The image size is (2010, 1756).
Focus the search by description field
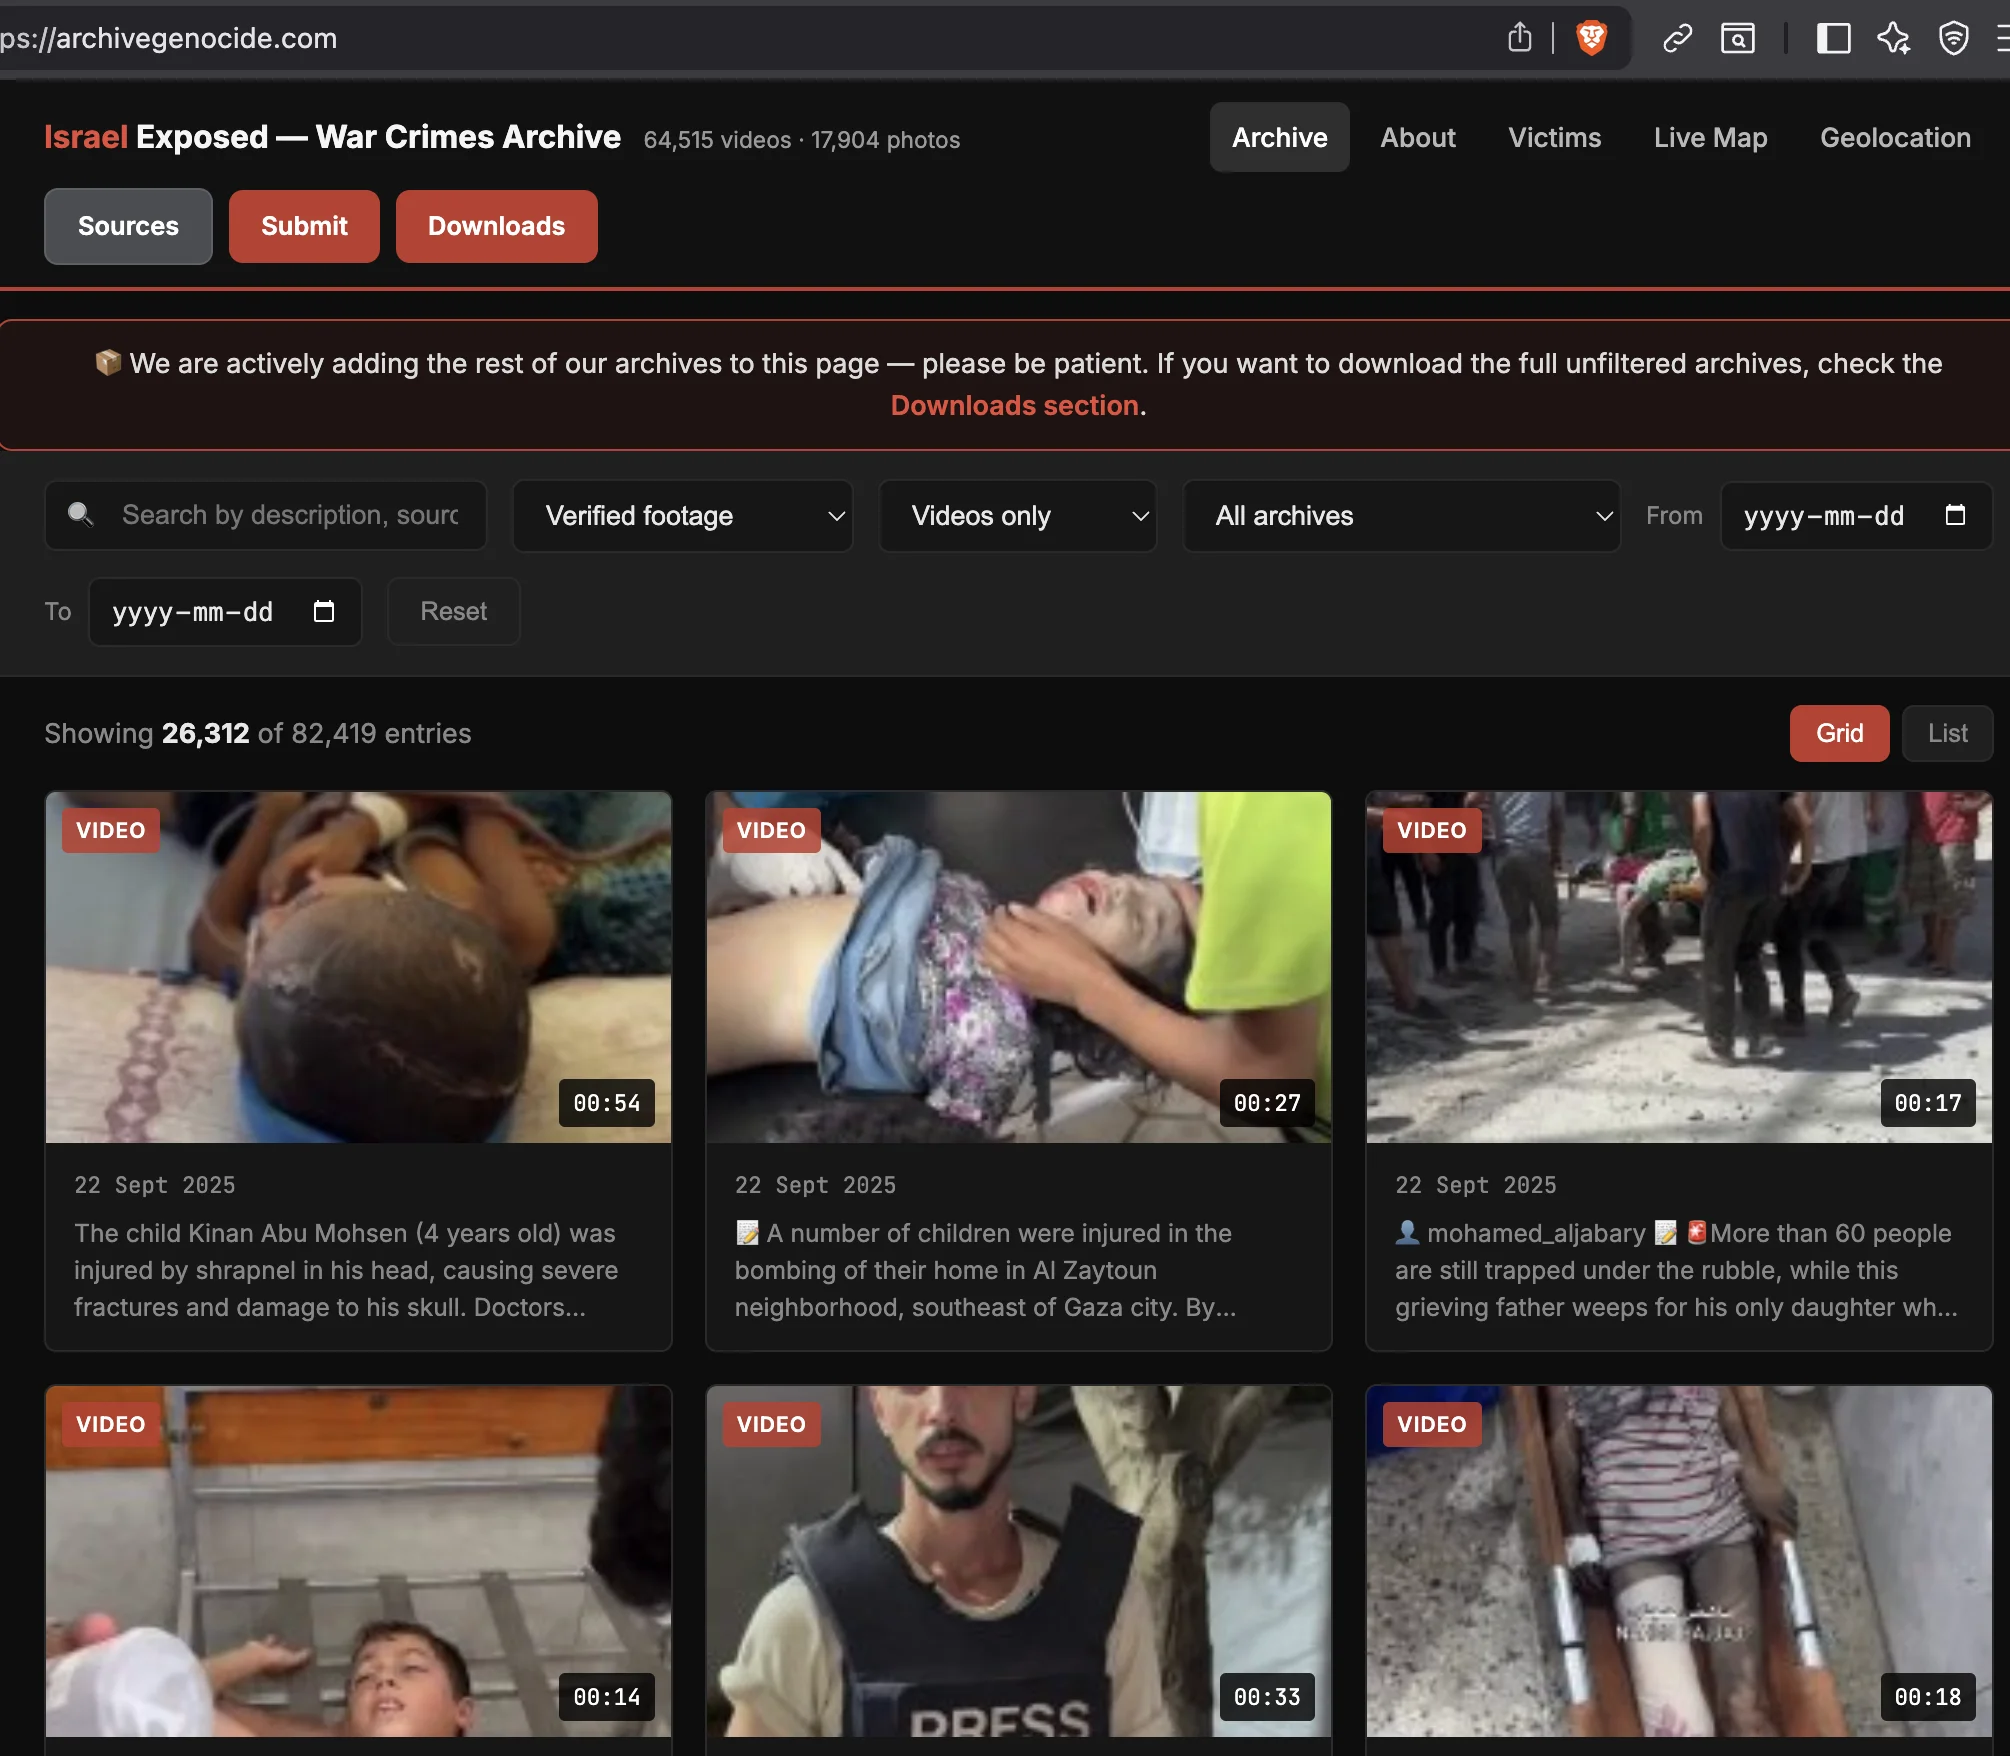pos(266,515)
